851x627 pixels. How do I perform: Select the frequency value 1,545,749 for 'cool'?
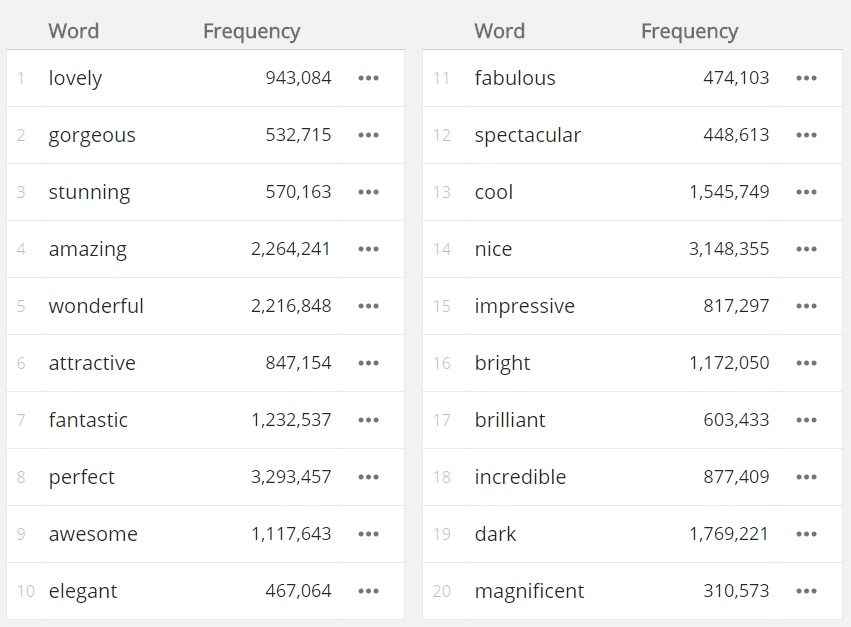click(729, 192)
